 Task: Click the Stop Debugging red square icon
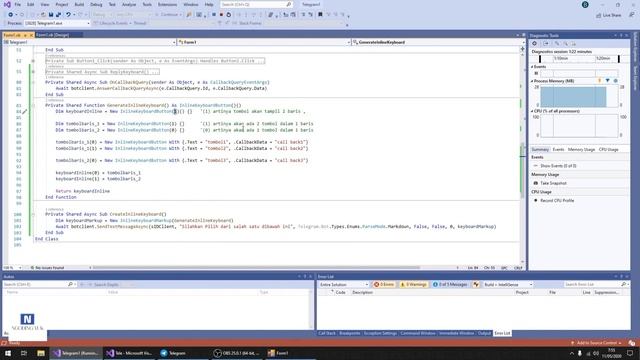tap(221, 15)
